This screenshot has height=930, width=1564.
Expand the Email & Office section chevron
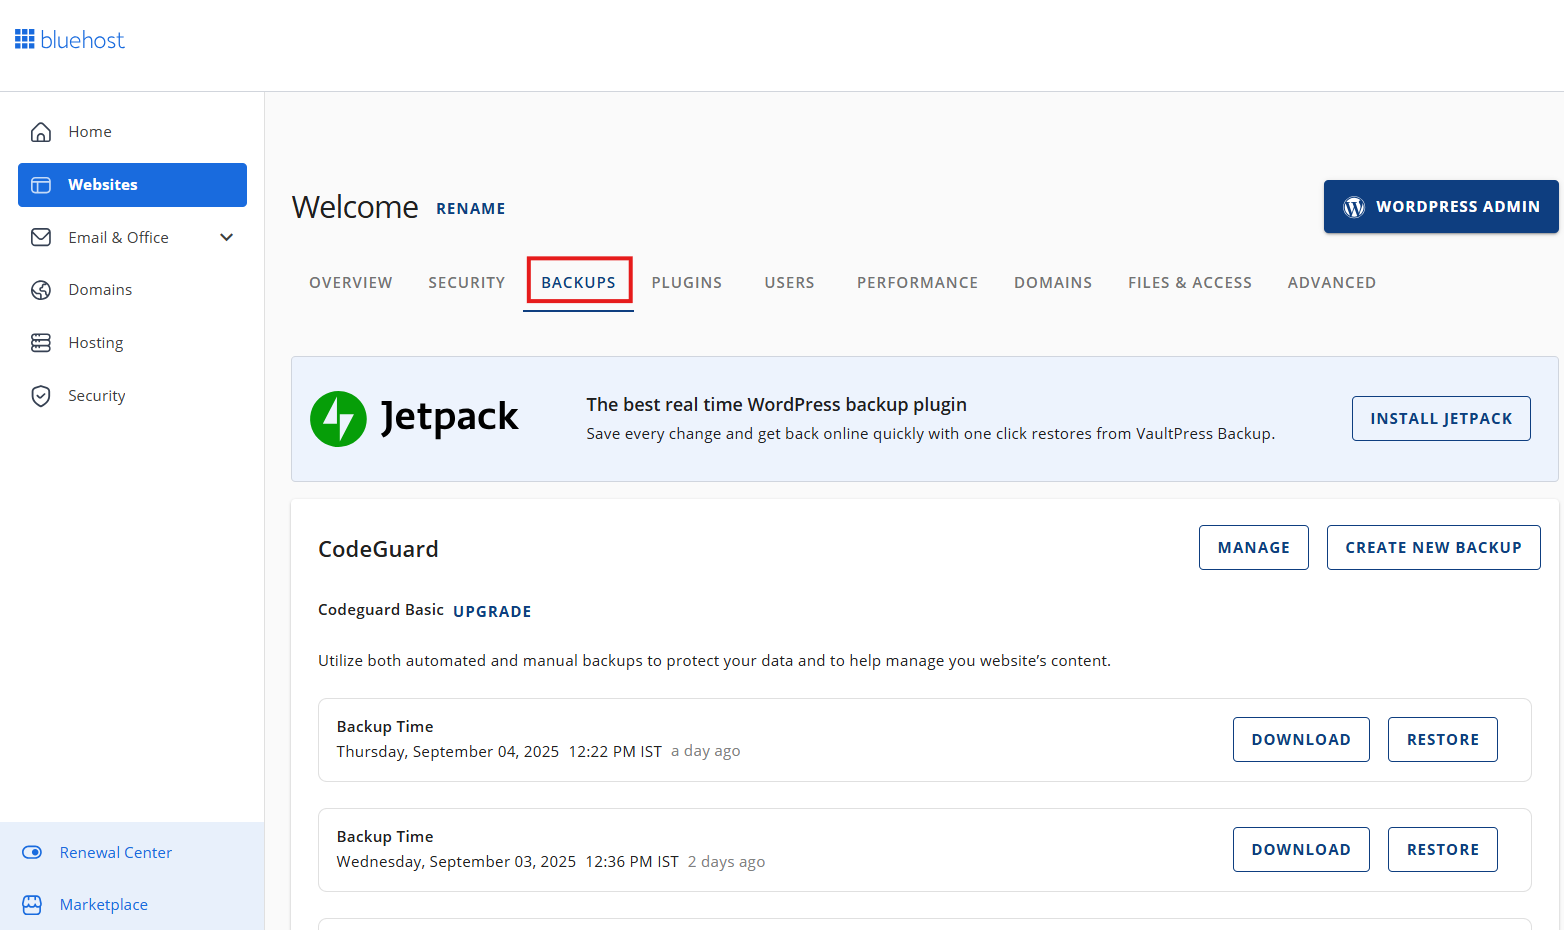coord(226,237)
